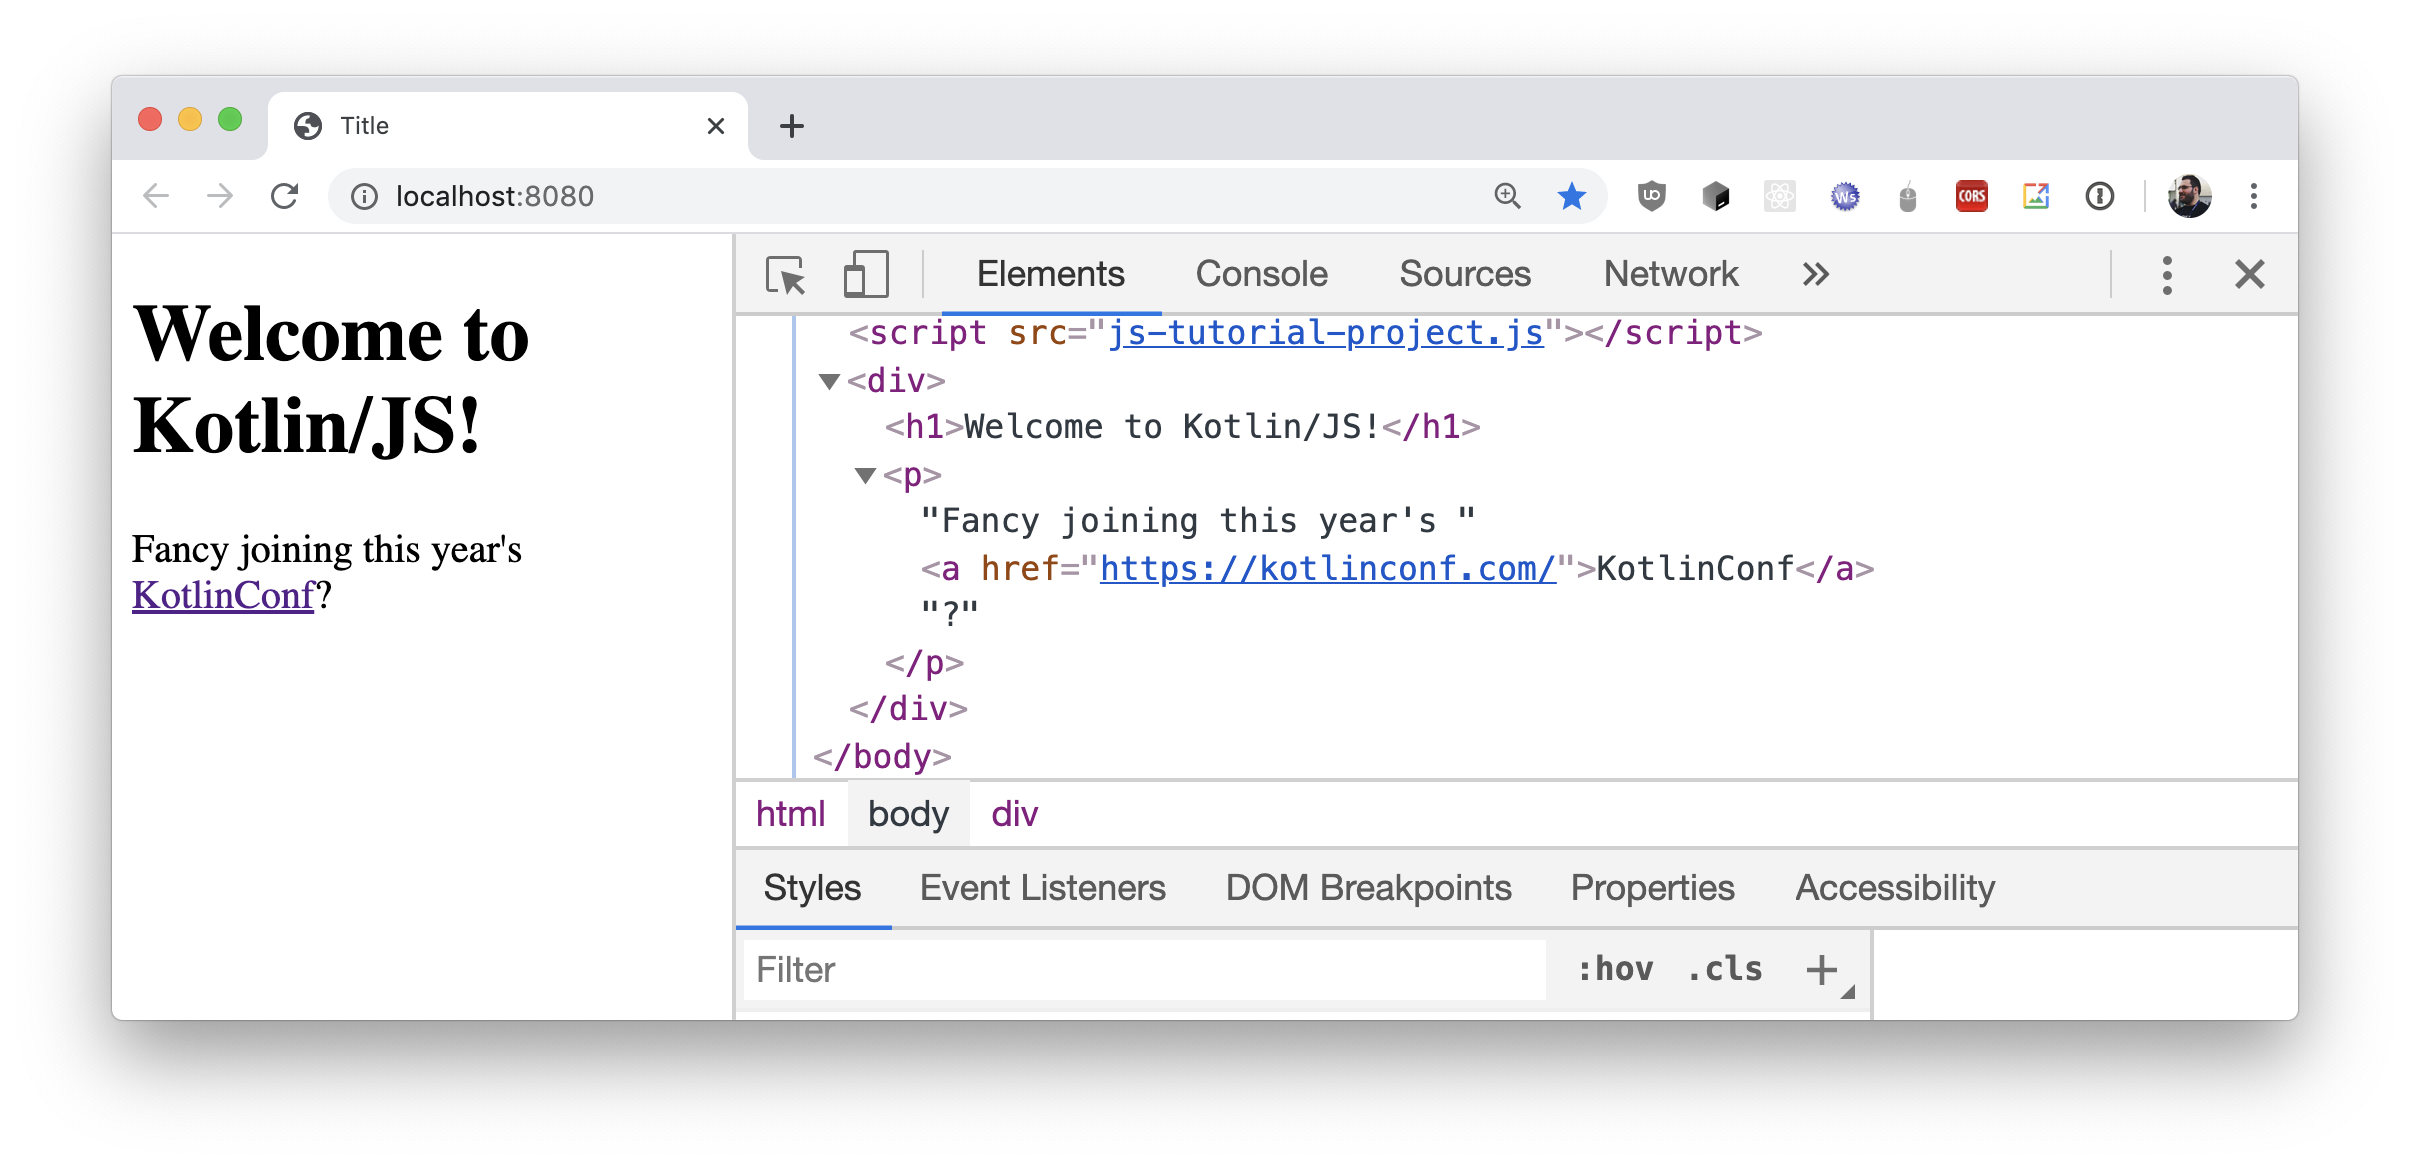Open the Sources tab
Screen dimensions: 2410x1168
point(1465,274)
